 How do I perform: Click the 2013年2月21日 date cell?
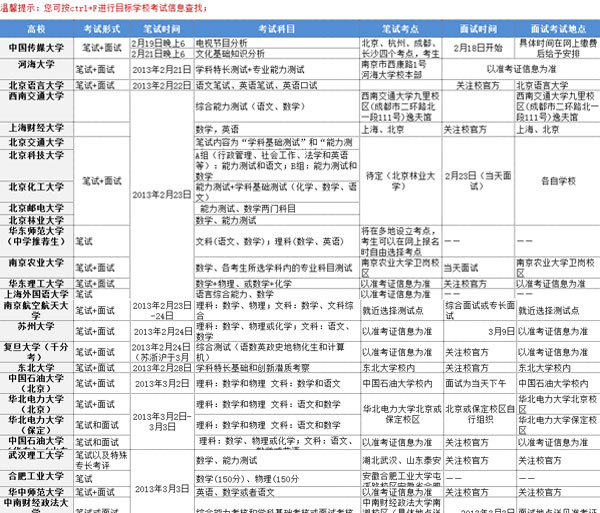(162, 69)
